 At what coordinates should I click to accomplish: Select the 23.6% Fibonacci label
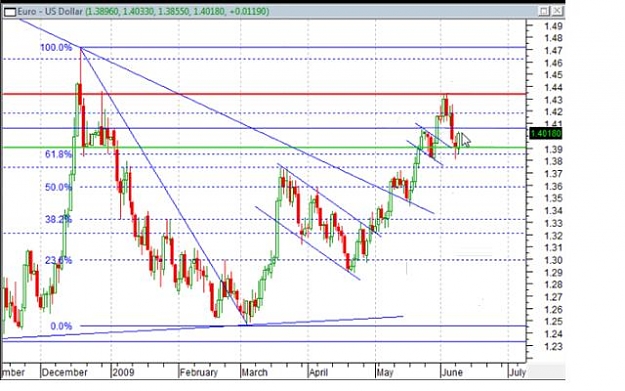coord(58,261)
